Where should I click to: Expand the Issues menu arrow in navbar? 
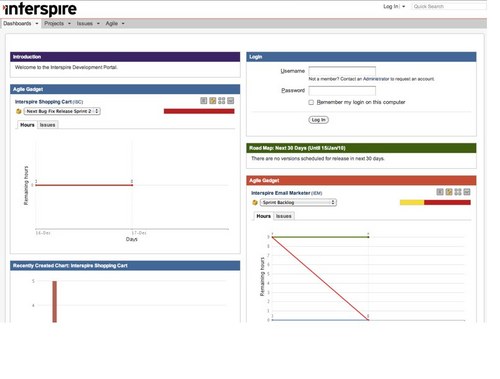pos(98,24)
